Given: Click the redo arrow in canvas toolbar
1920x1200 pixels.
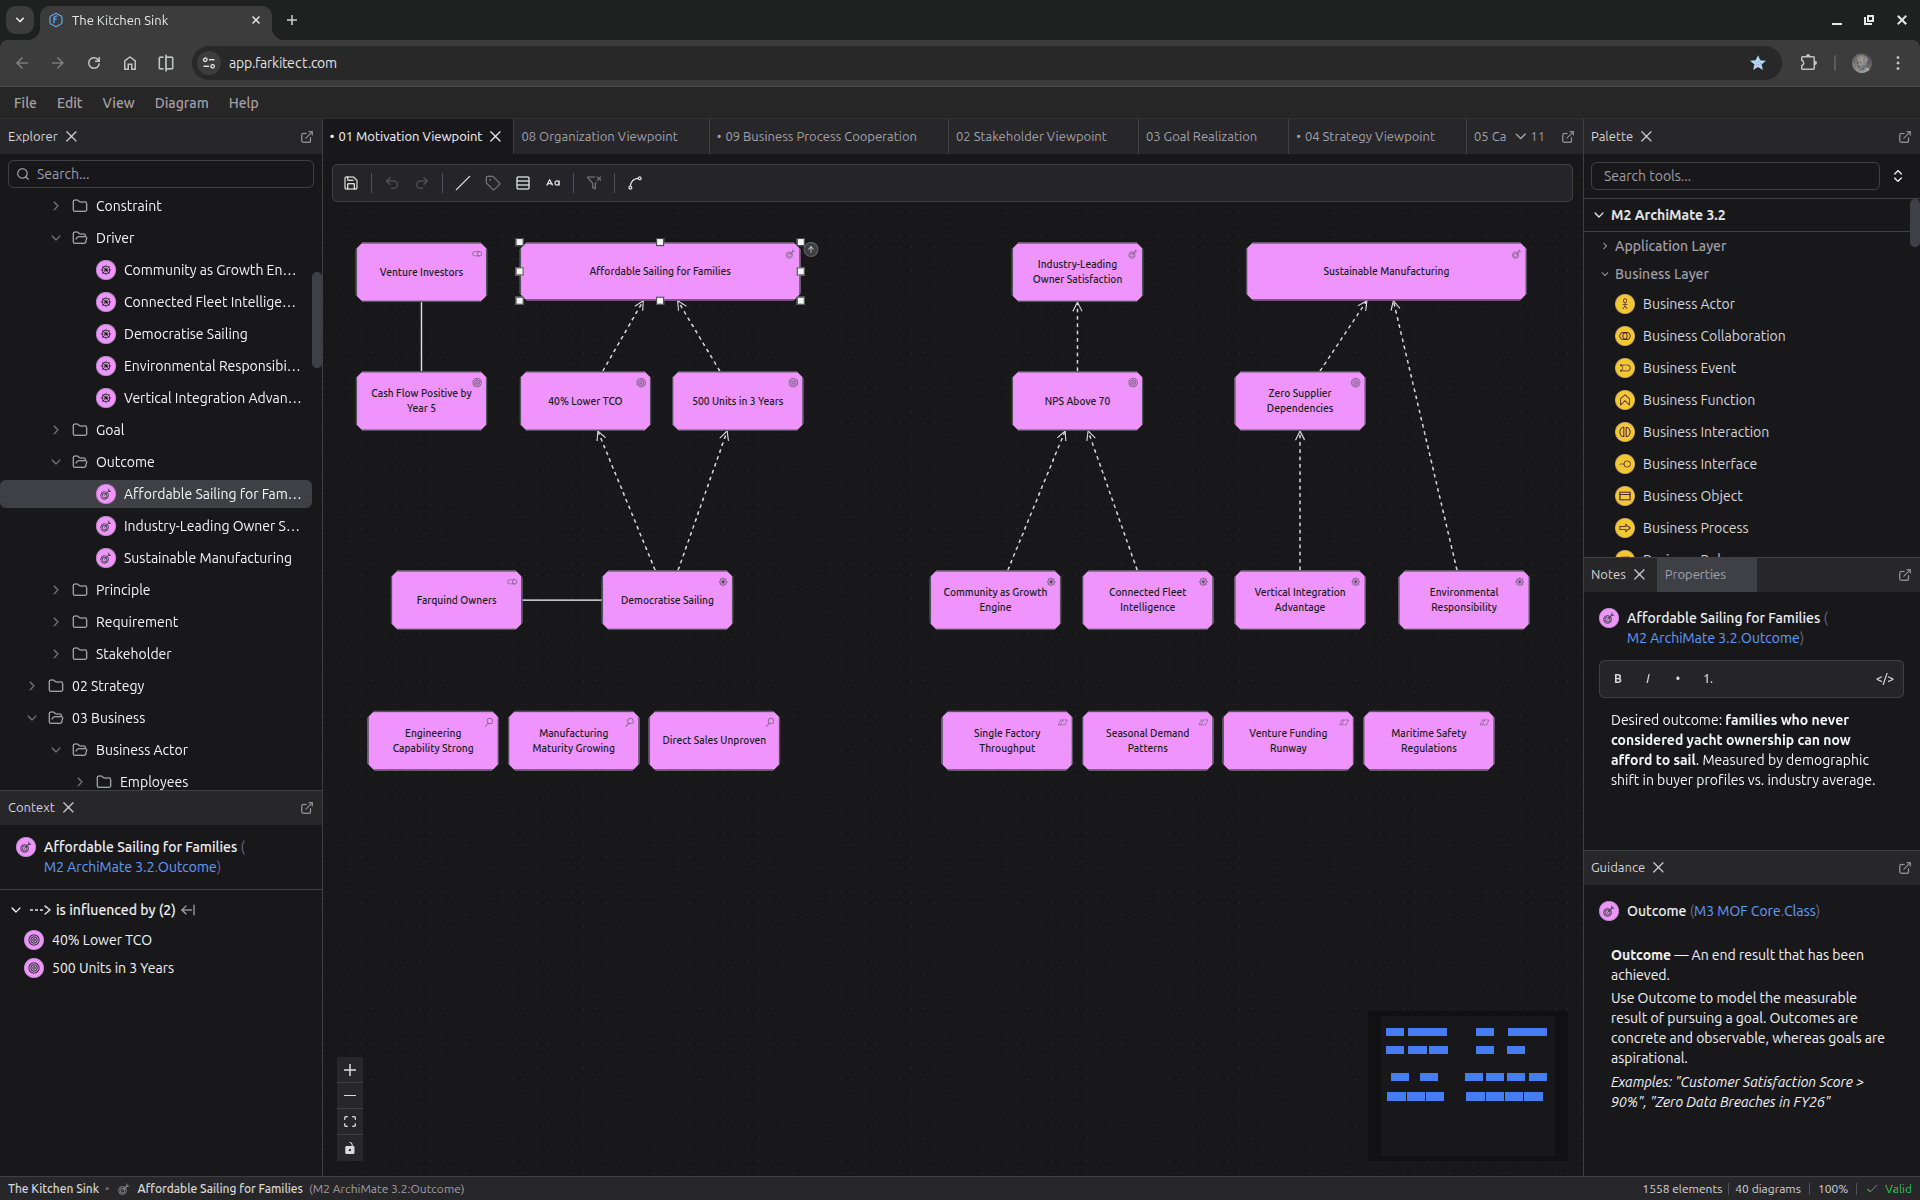Looking at the screenshot, I should coord(422,183).
